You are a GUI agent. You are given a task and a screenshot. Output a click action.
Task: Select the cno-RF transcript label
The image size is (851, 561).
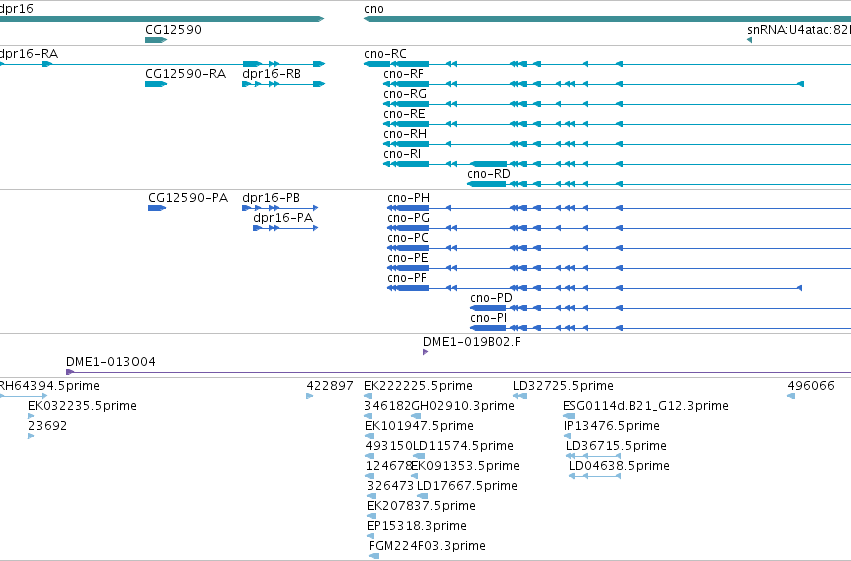pyautogui.click(x=403, y=74)
